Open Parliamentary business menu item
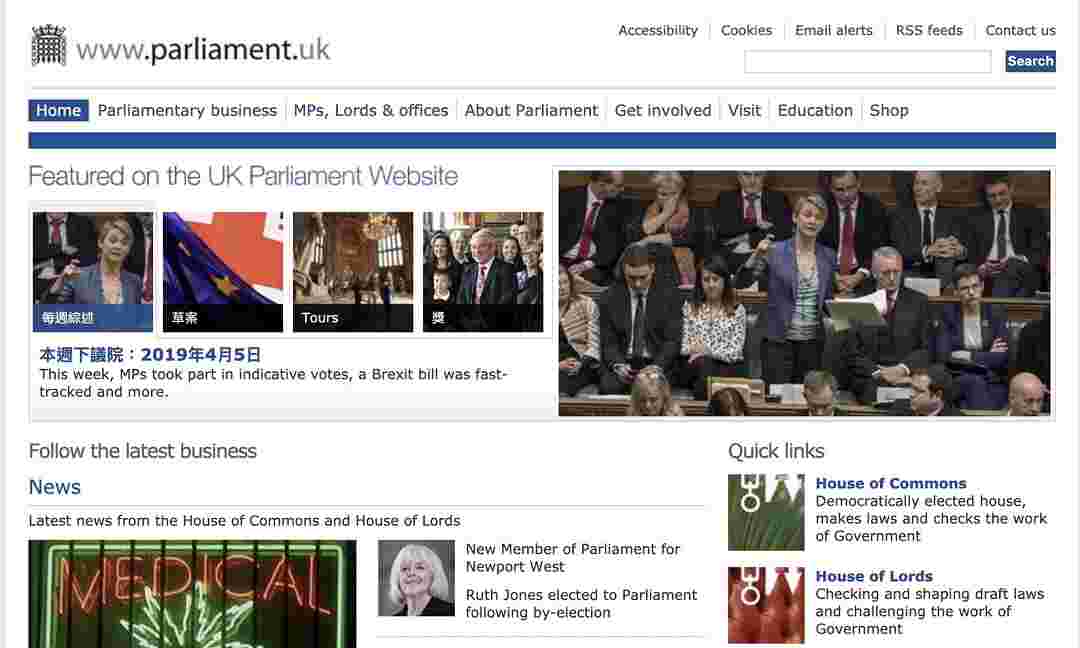 coord(187,110)
